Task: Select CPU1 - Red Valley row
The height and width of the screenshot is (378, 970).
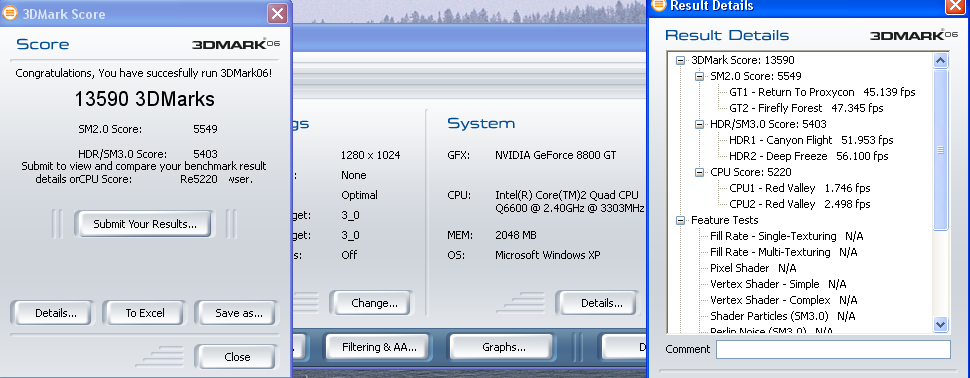Action: pyautogui.click(x=799, y=188)
